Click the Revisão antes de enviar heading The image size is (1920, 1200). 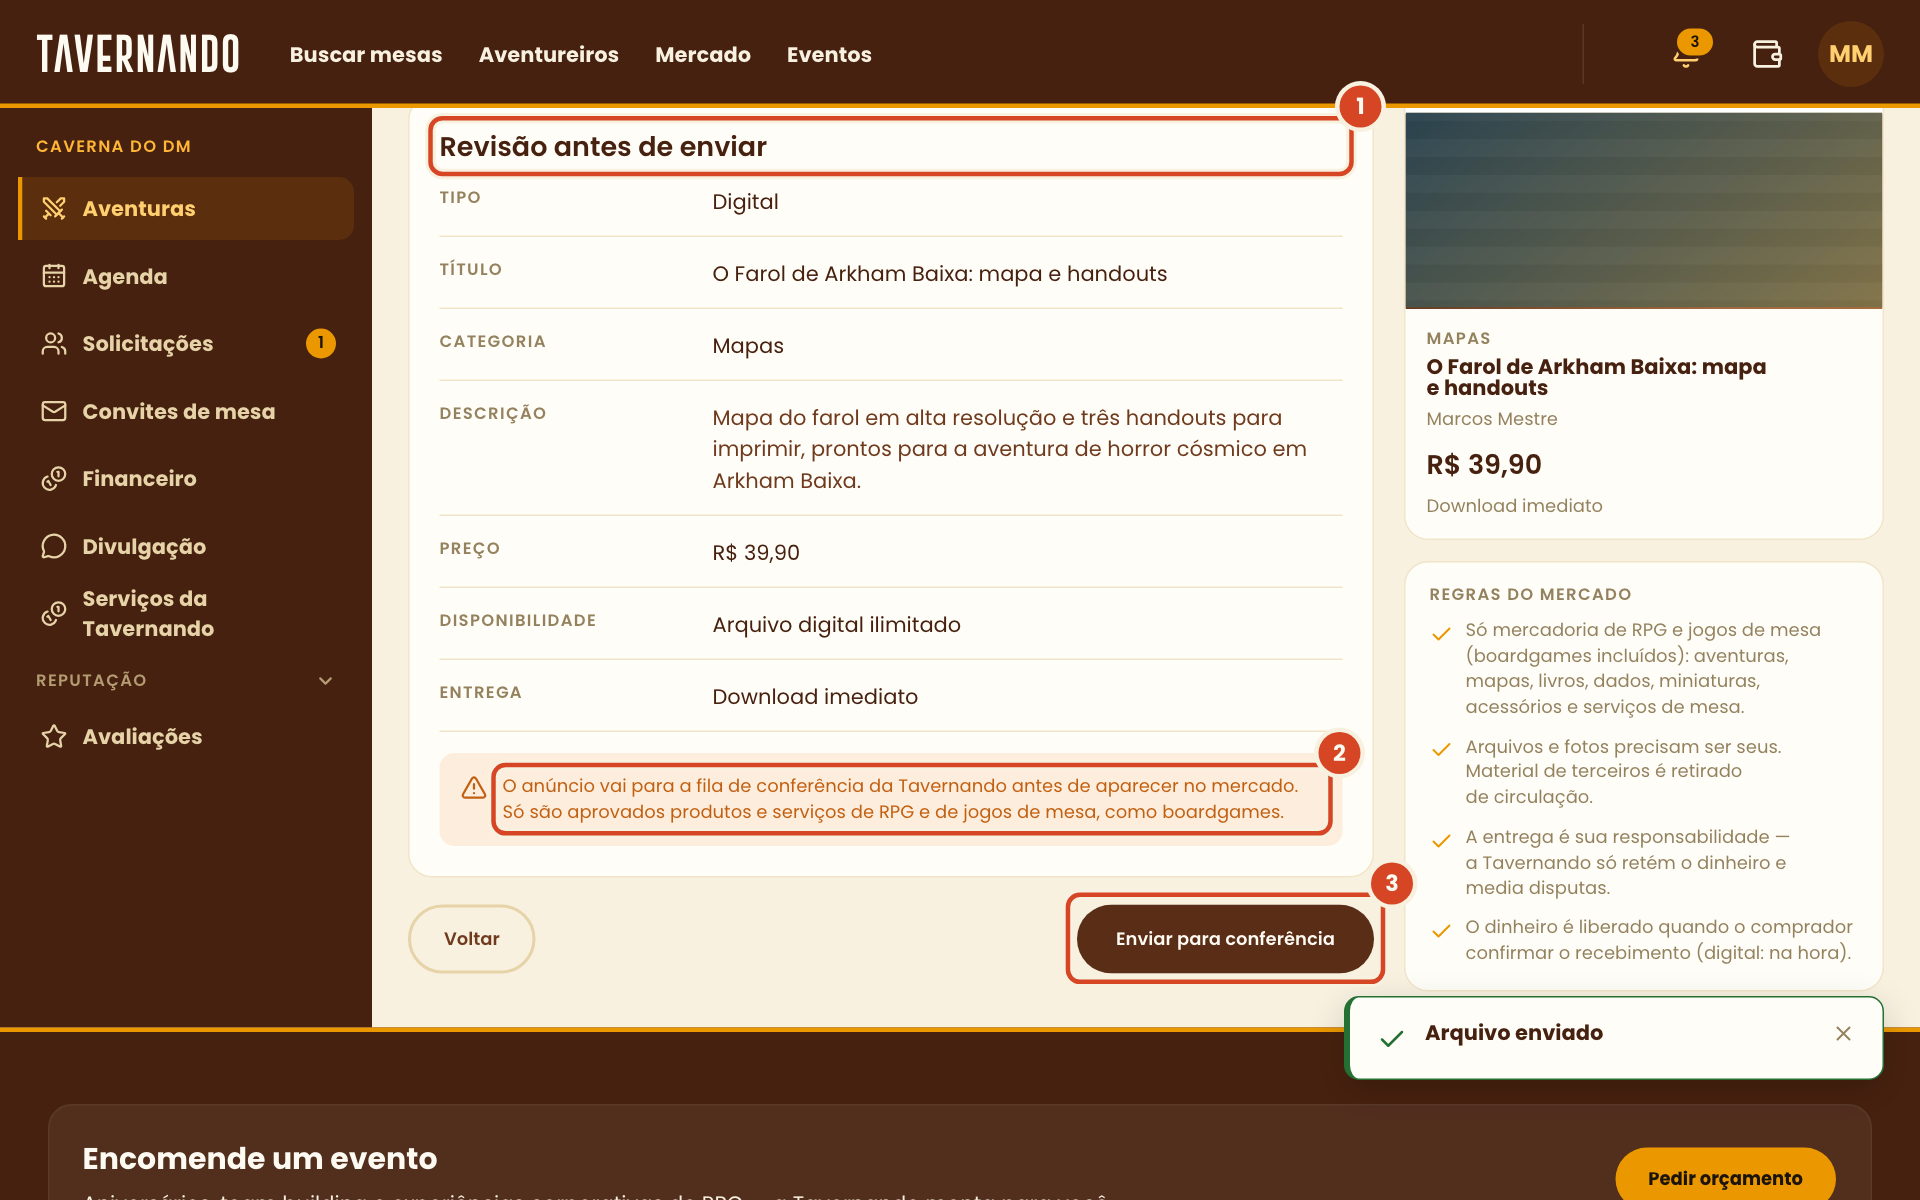pos(603,147)
